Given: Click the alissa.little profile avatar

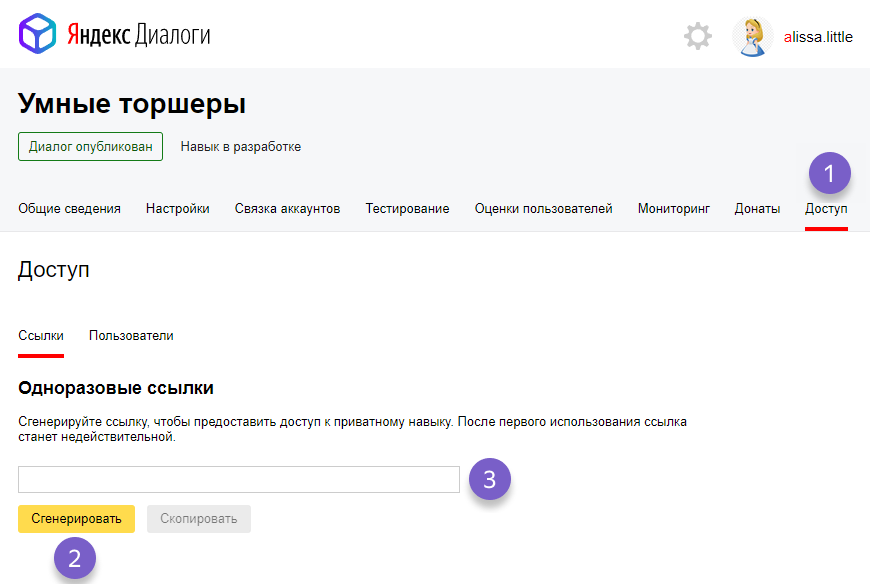Looking at the screenshot, I should (x=753, y=36).
